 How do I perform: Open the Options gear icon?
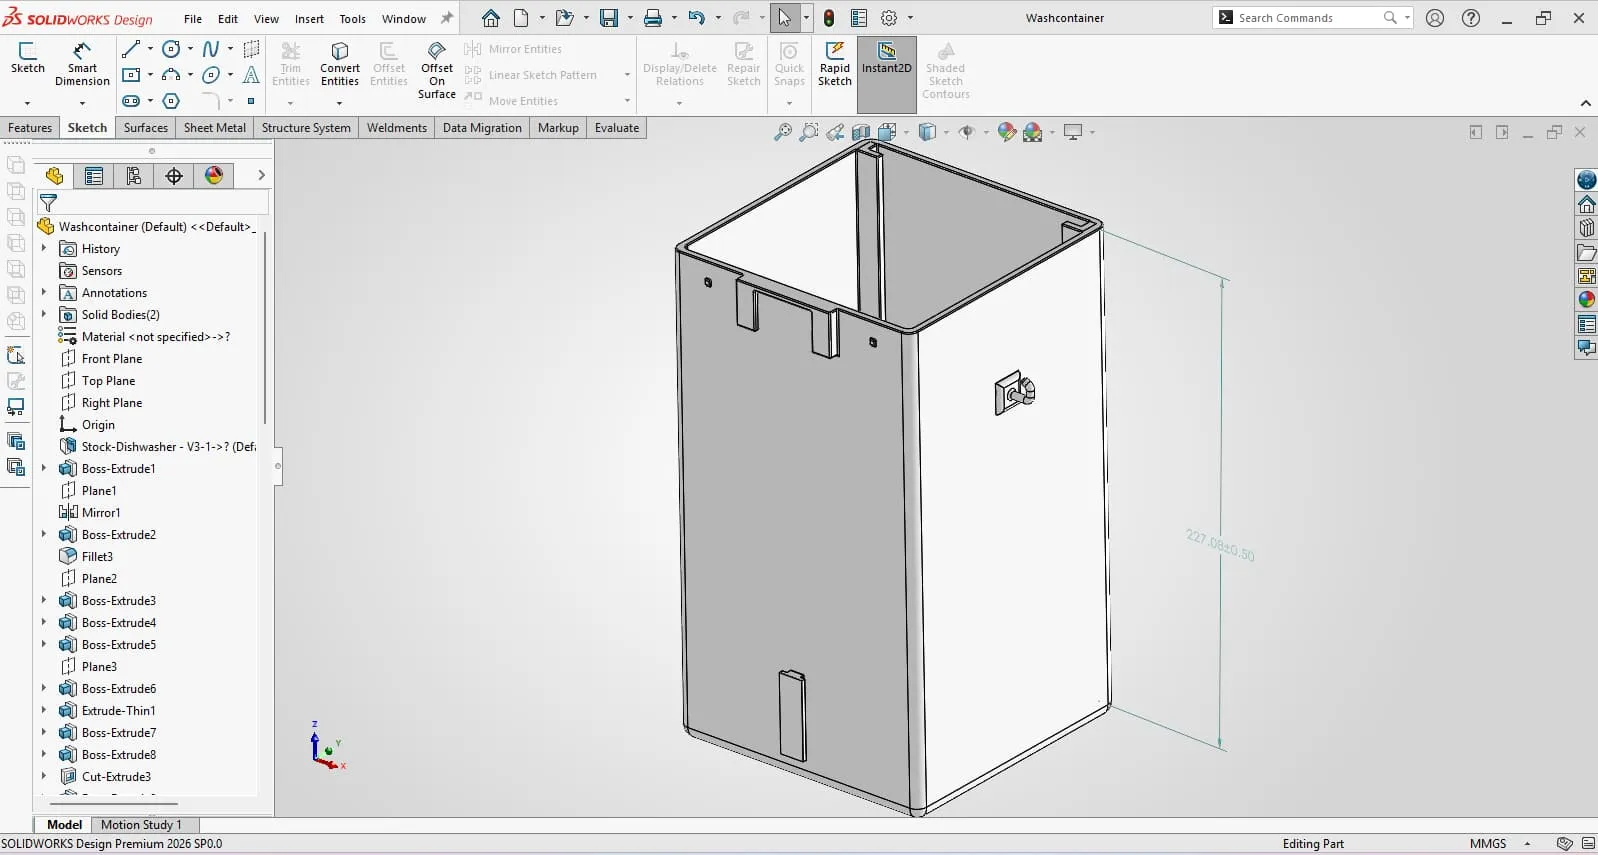pos(889,18)
